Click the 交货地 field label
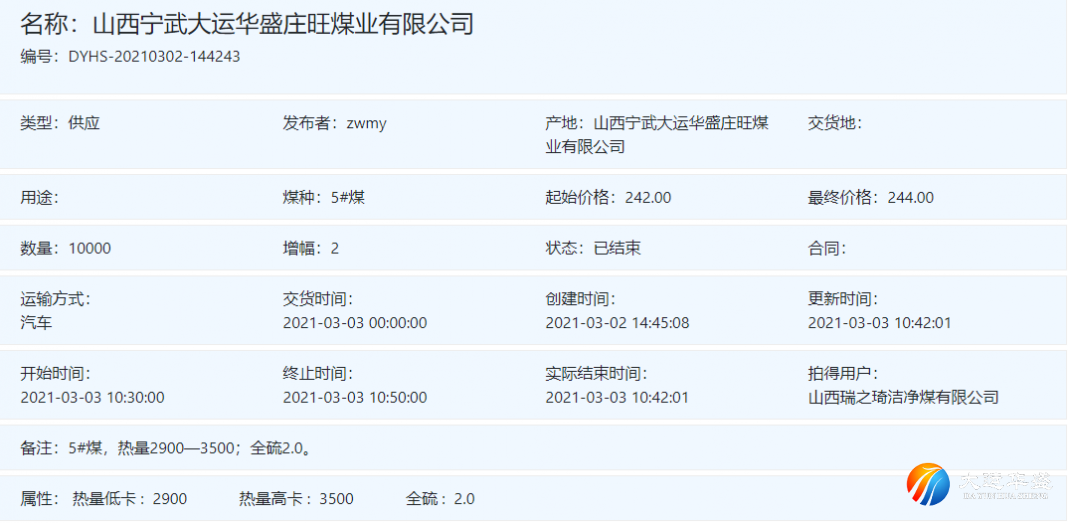The image size is (1068, 523). (834, 124)
